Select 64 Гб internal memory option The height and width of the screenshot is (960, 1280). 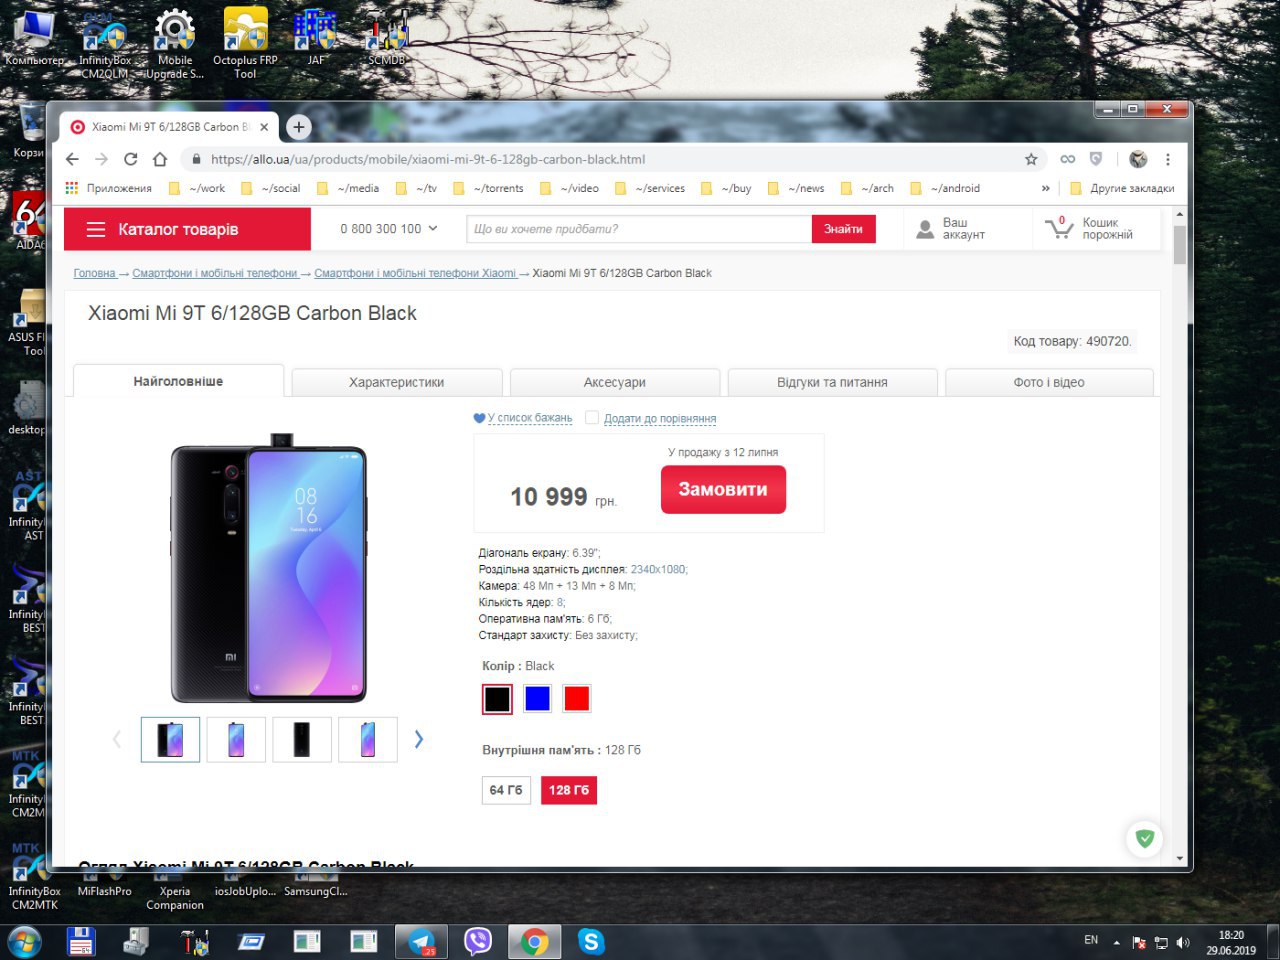coord(505,790)
